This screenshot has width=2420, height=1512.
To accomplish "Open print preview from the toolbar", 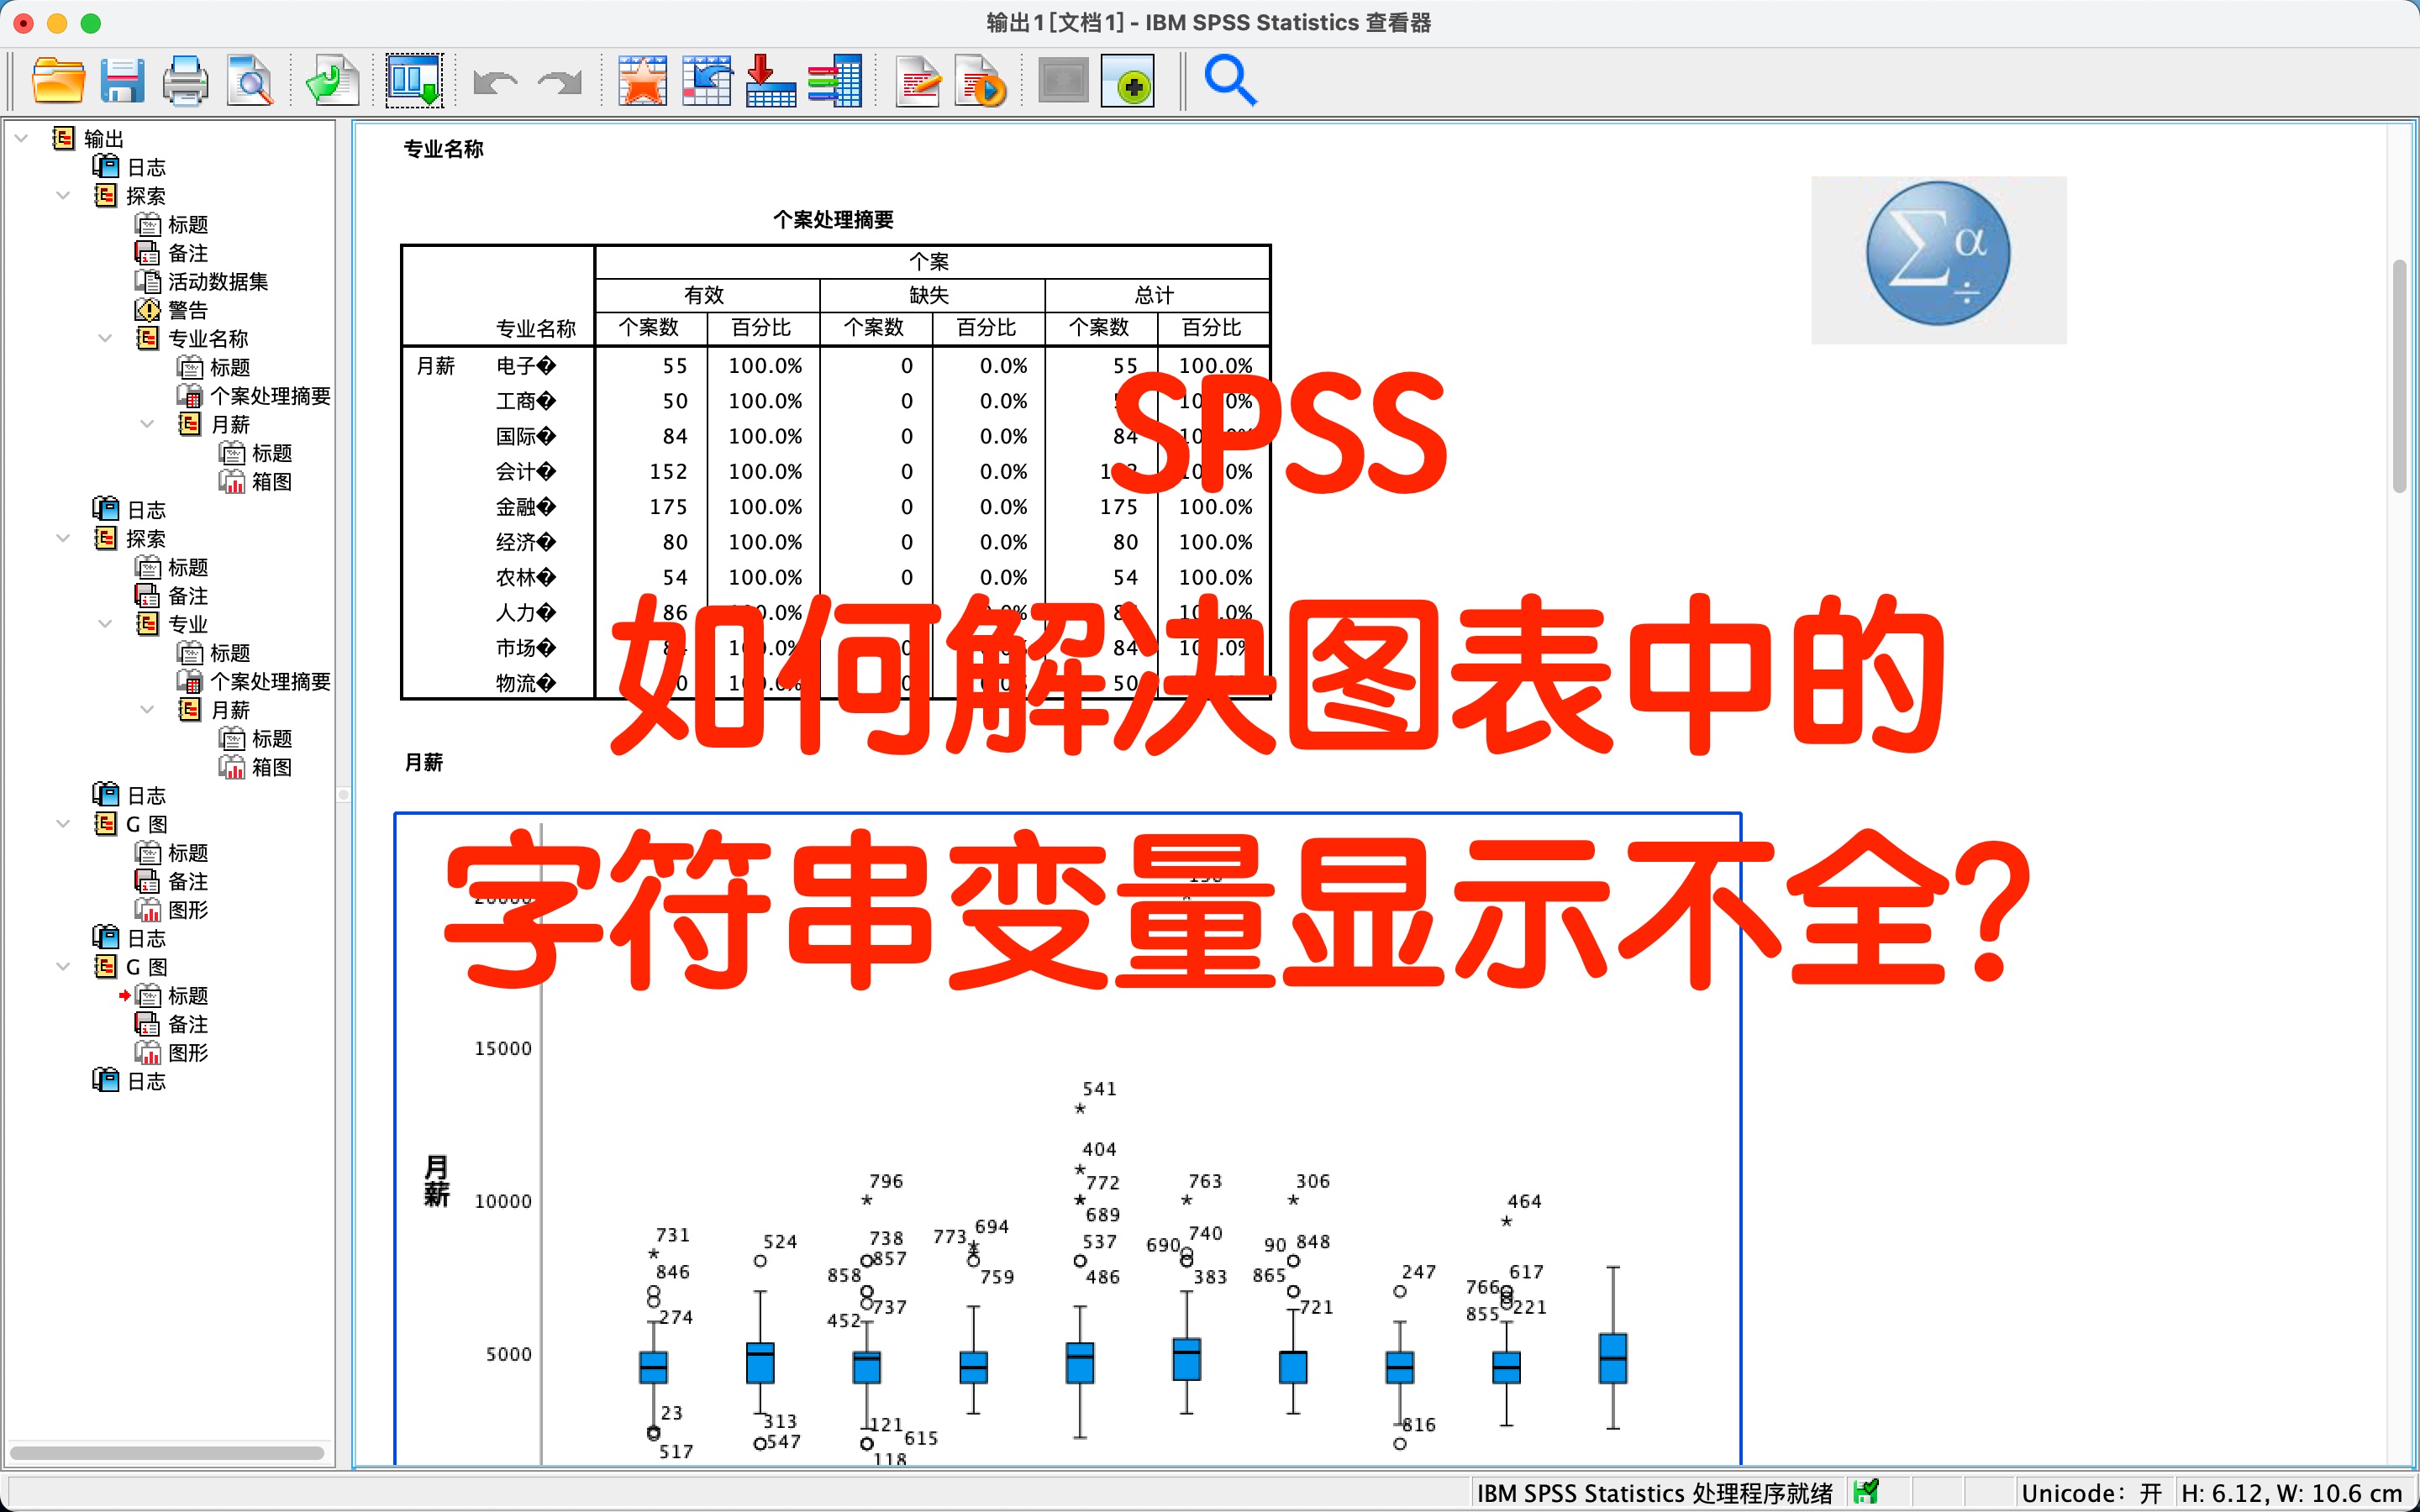I will click(250, 80).
